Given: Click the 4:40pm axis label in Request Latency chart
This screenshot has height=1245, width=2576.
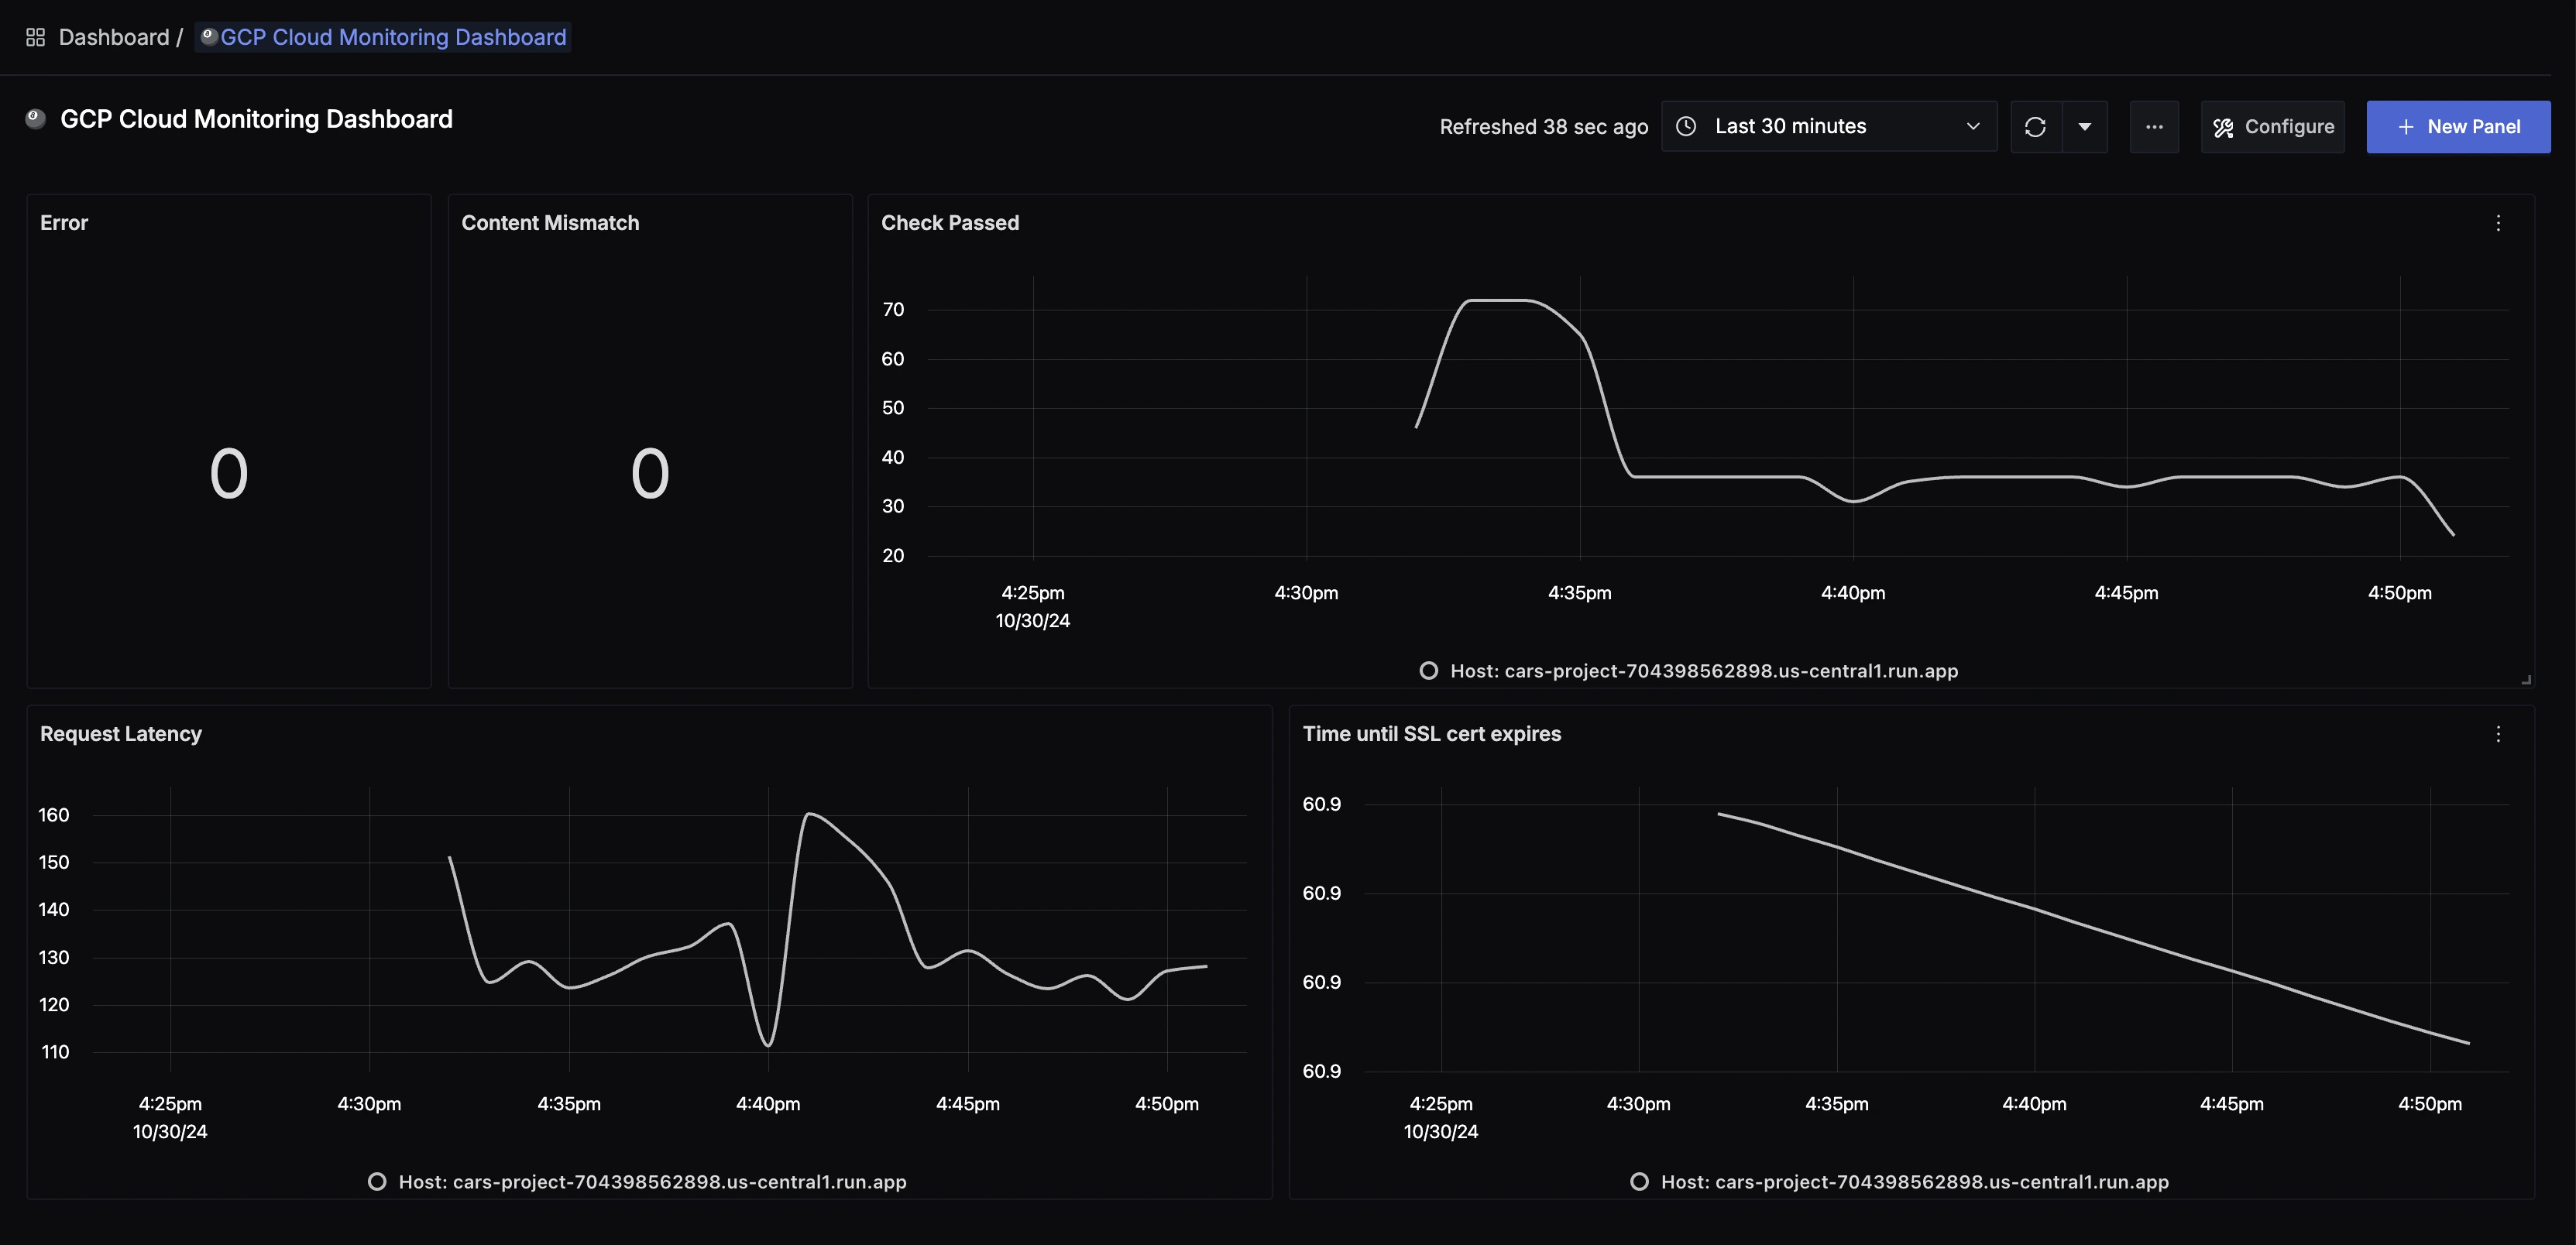Looking at the screenshot, I should [x=768, y=1104].
